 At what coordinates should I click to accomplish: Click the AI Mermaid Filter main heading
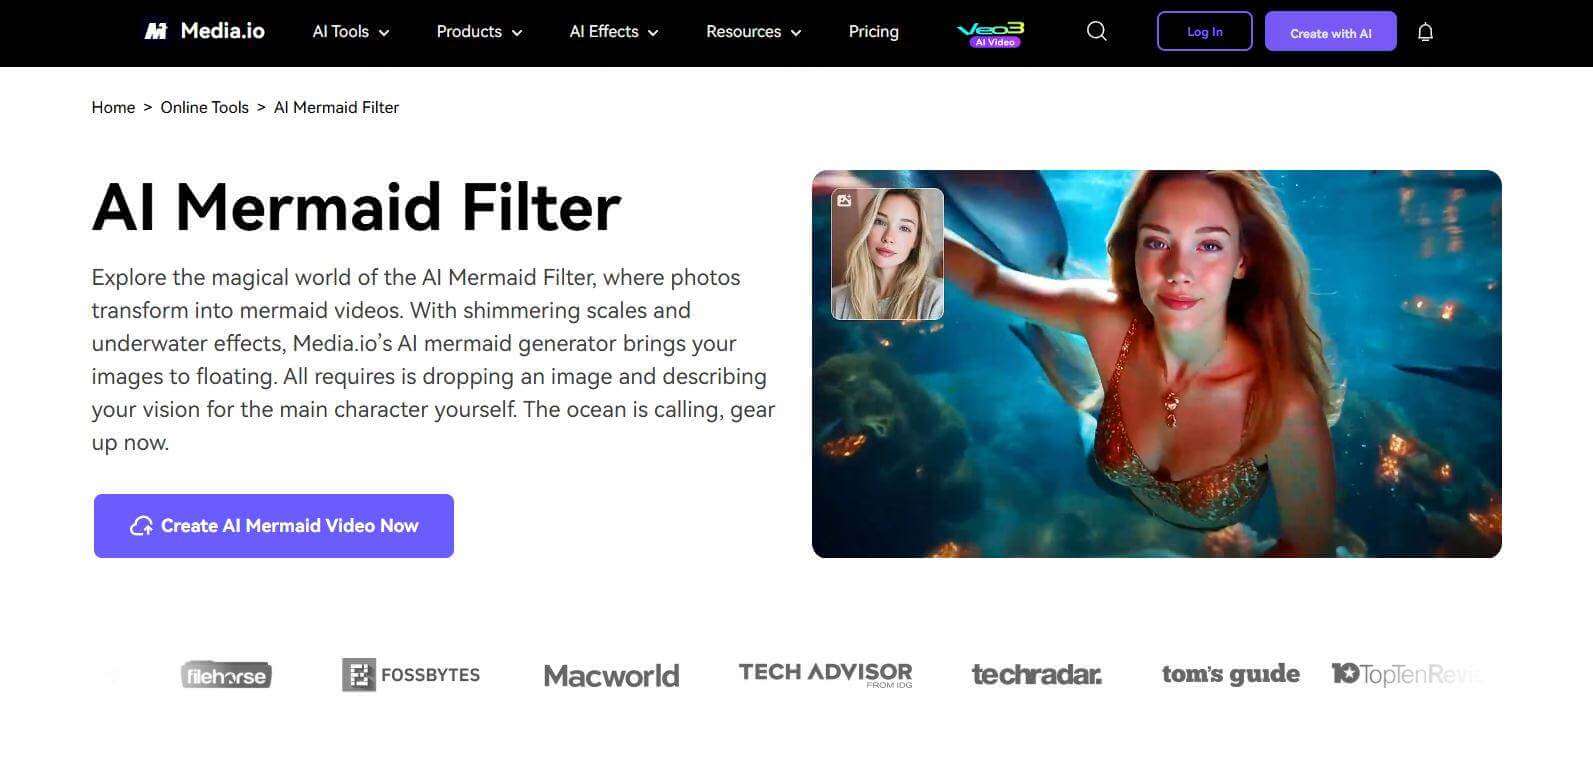(x=357, y=208)
